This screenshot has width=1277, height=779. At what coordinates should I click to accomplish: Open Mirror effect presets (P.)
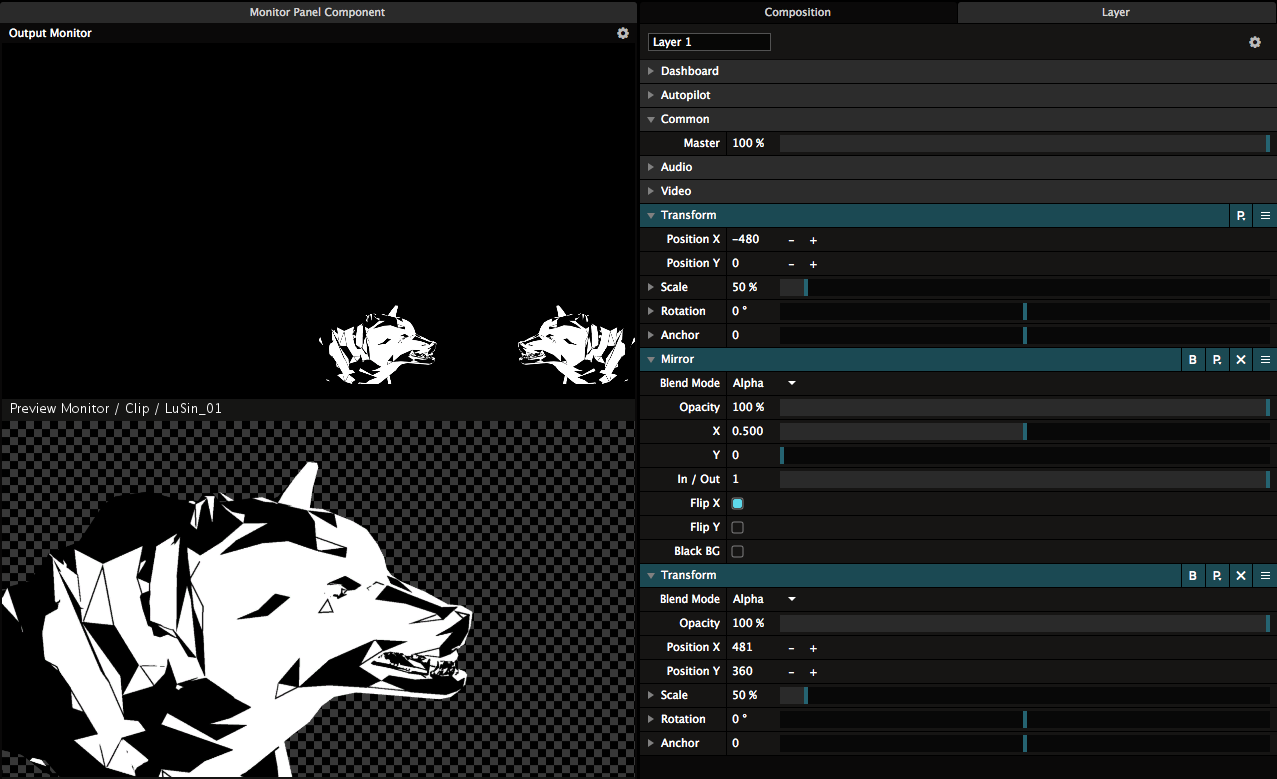(x=1217, y=359)
